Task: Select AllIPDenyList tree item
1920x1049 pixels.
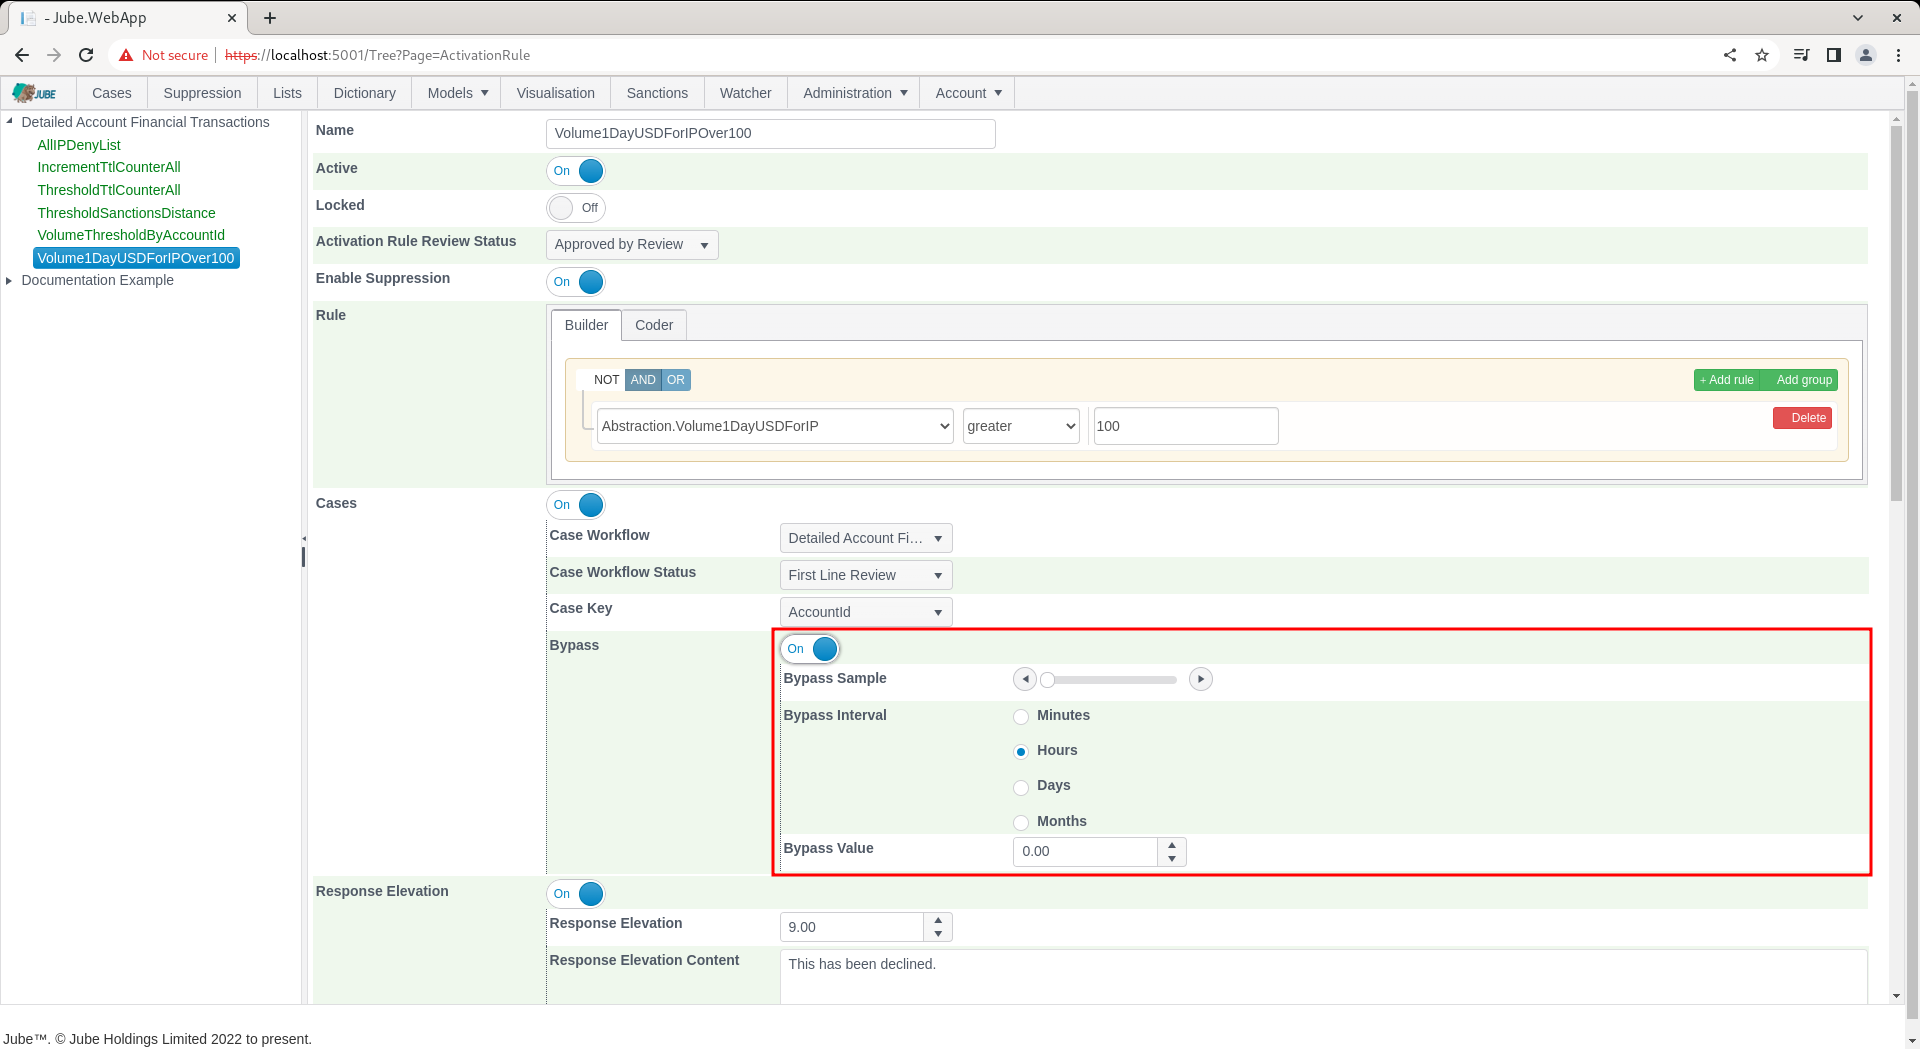Action: 79,145
